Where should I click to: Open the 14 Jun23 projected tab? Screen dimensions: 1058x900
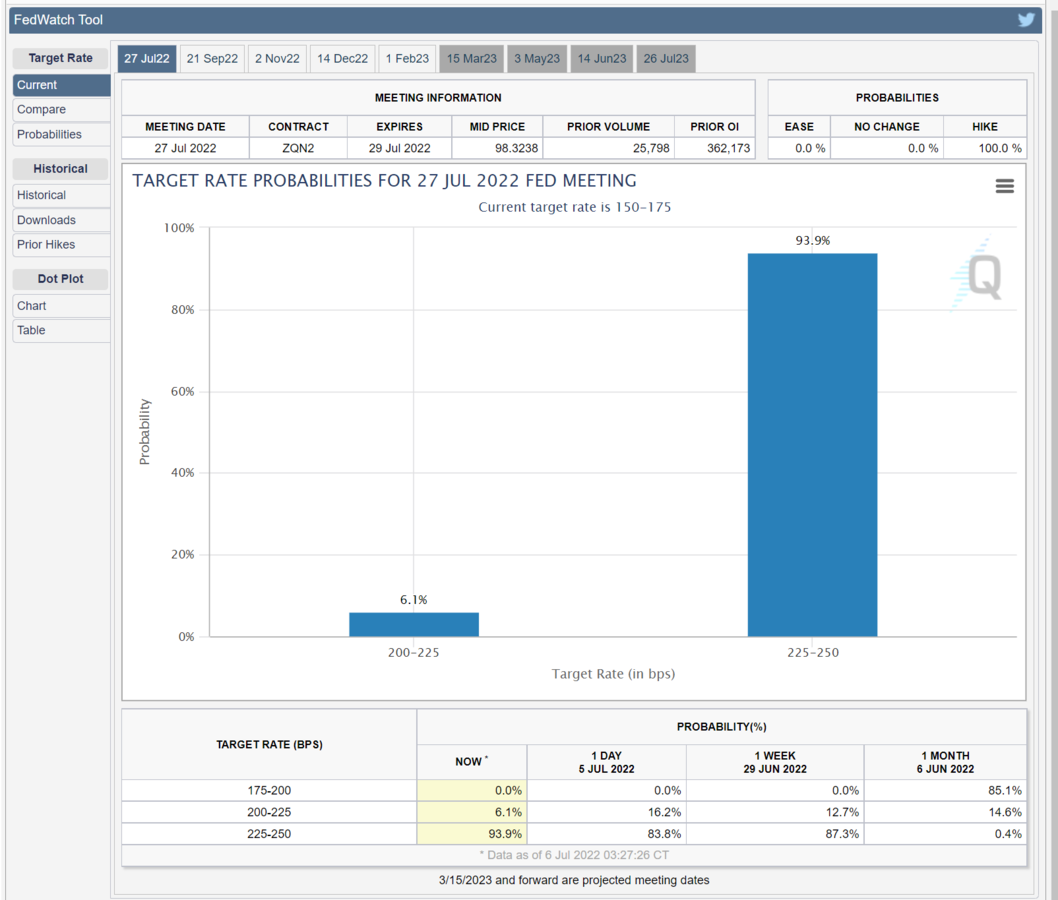602,59
